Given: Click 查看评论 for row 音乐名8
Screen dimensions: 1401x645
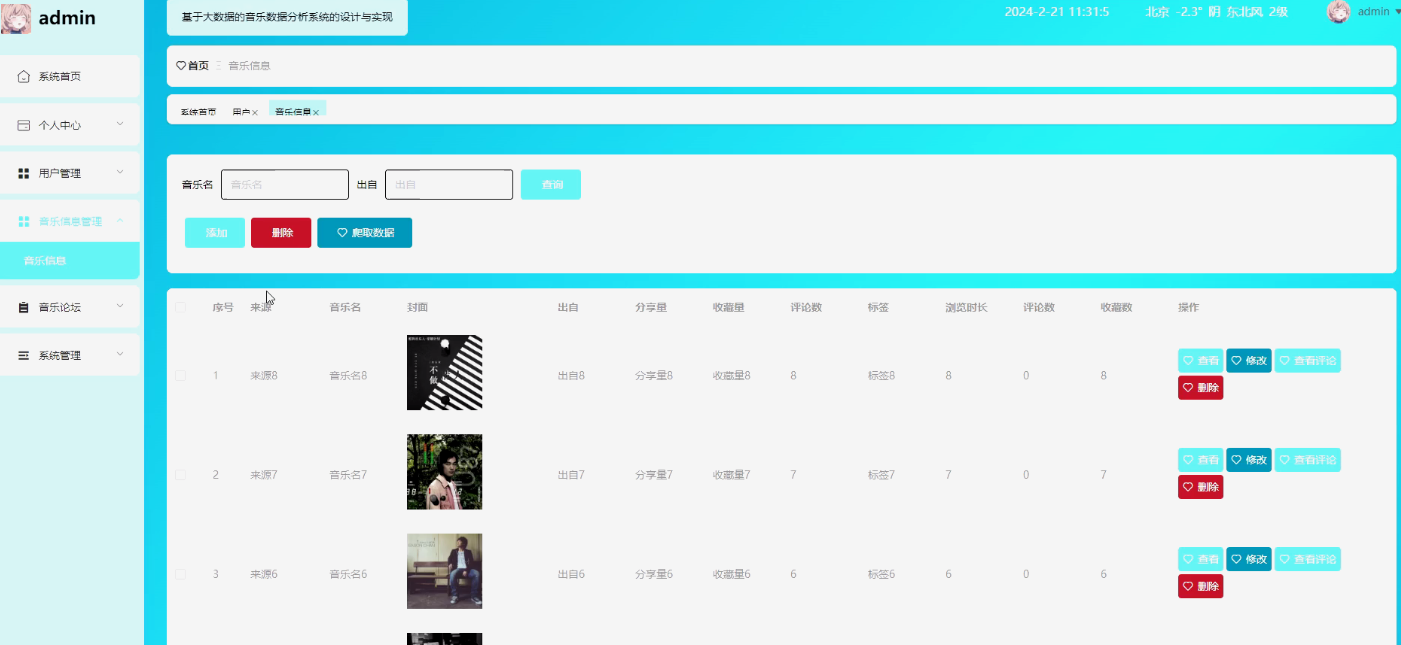Looking at the screenshot, I should point(1307,361).
